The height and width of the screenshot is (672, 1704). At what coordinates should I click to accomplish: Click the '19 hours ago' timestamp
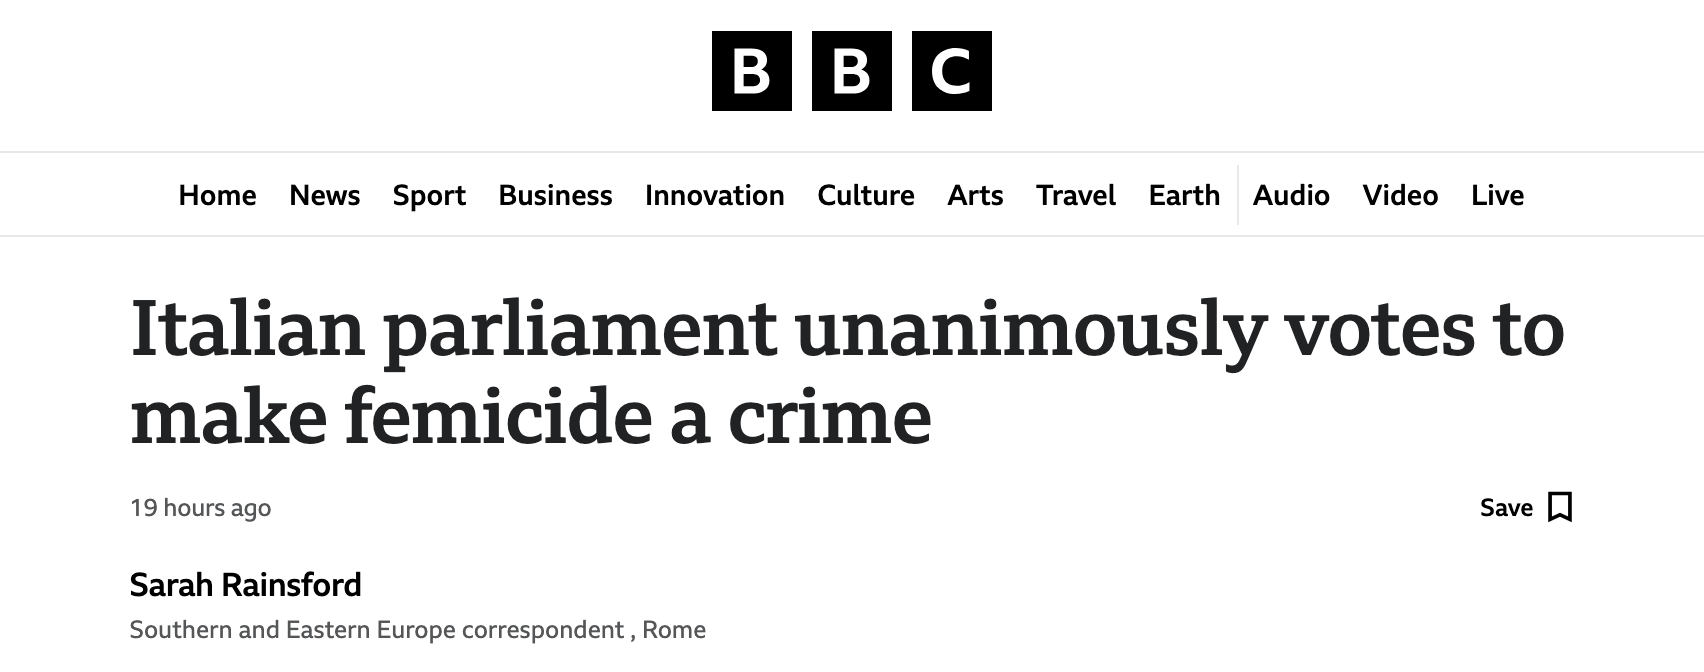pos(200,508)
